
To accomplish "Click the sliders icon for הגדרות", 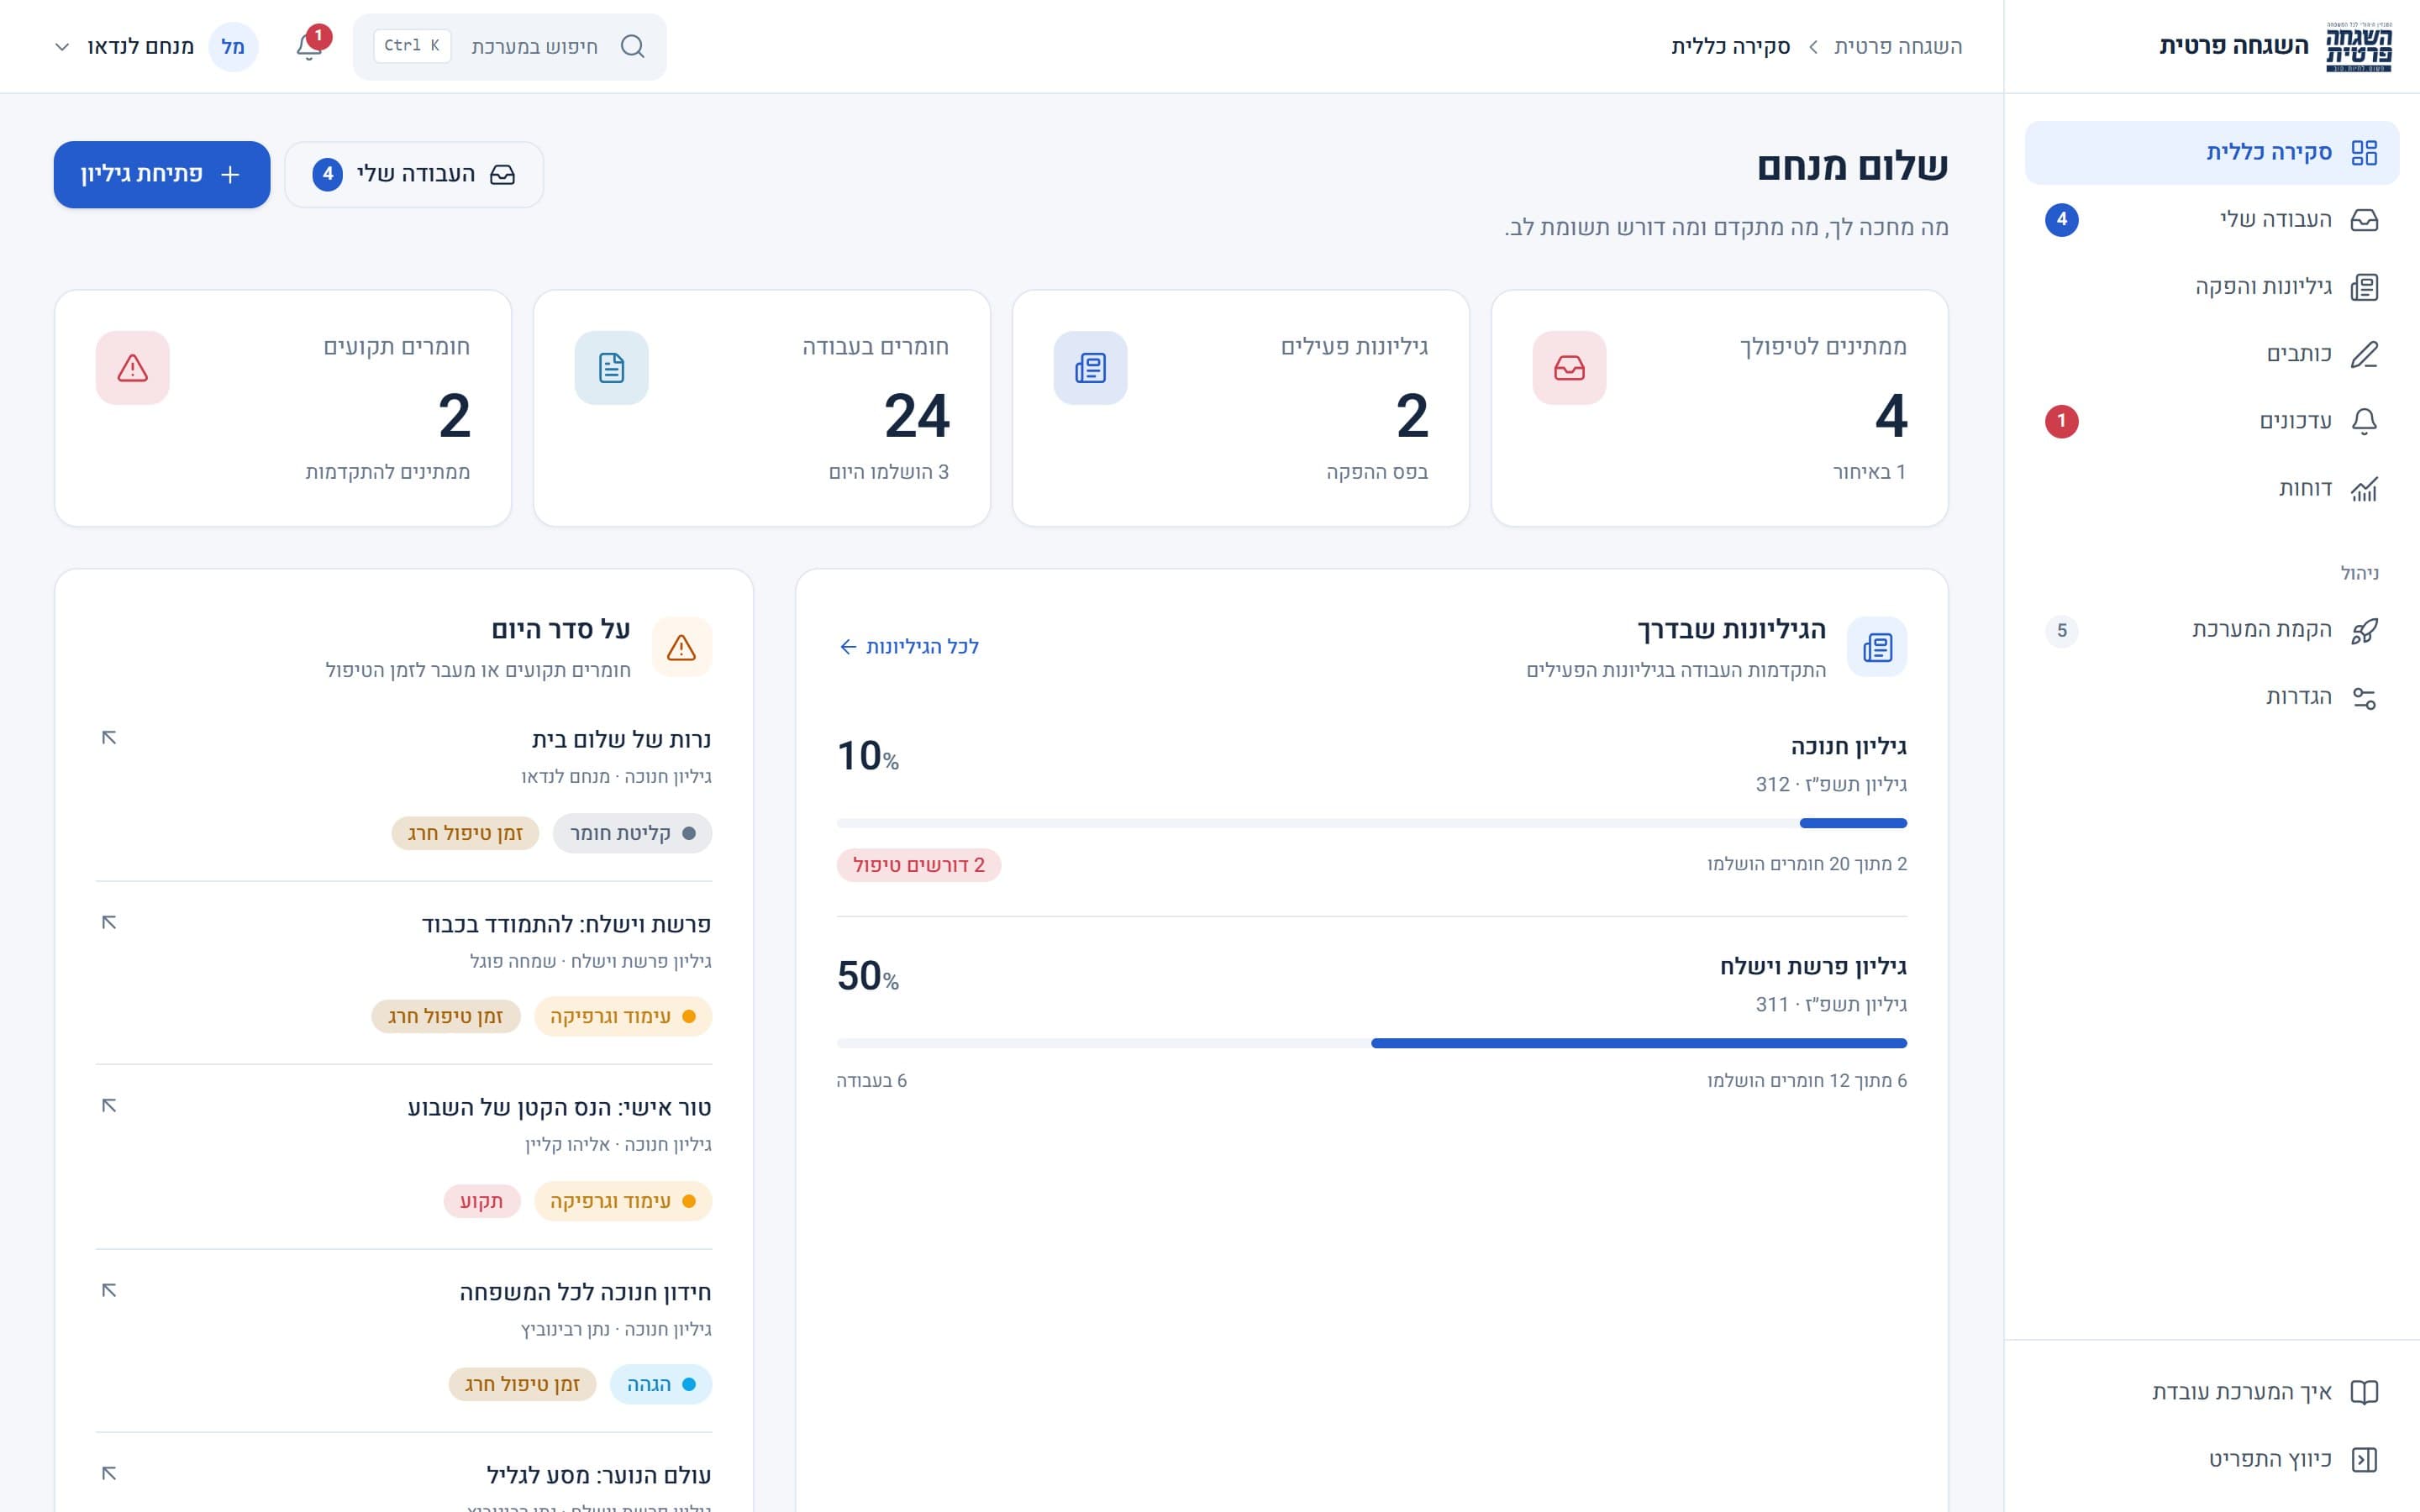I will tap(2364, 698).
